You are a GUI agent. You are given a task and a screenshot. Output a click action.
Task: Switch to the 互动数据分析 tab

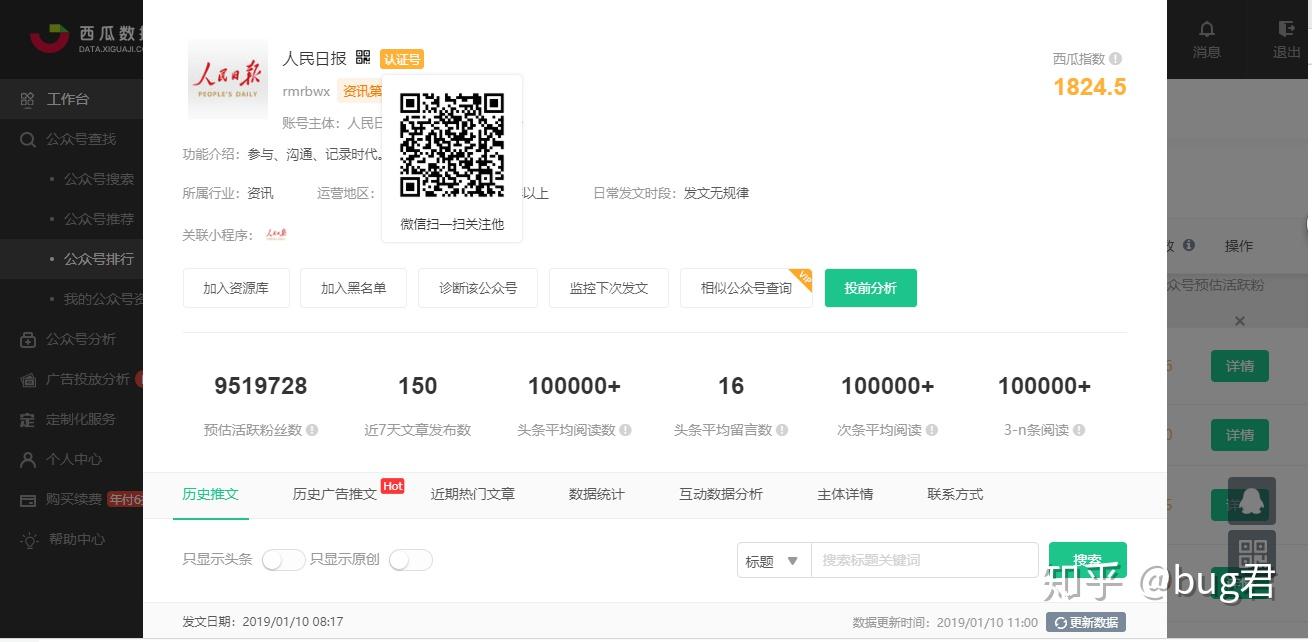[721, 494]
